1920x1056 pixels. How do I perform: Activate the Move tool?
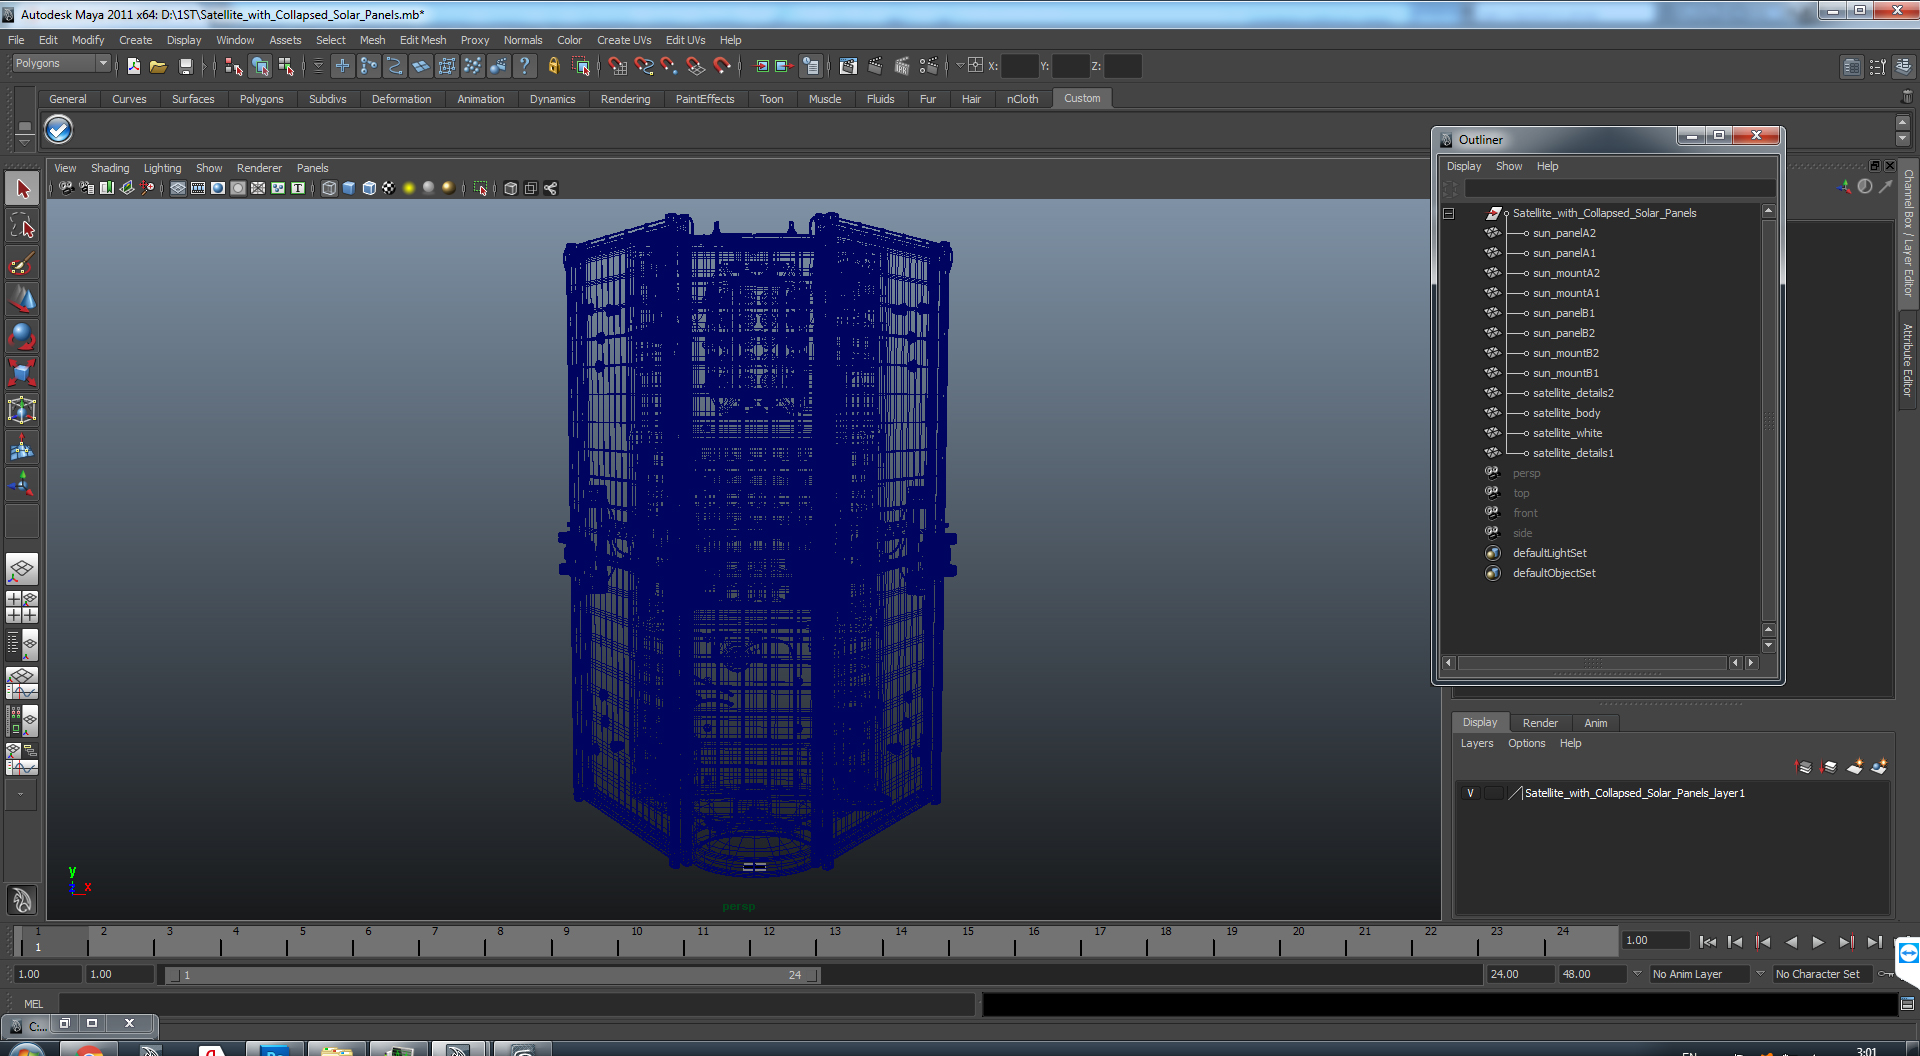(x=22, y=299)
